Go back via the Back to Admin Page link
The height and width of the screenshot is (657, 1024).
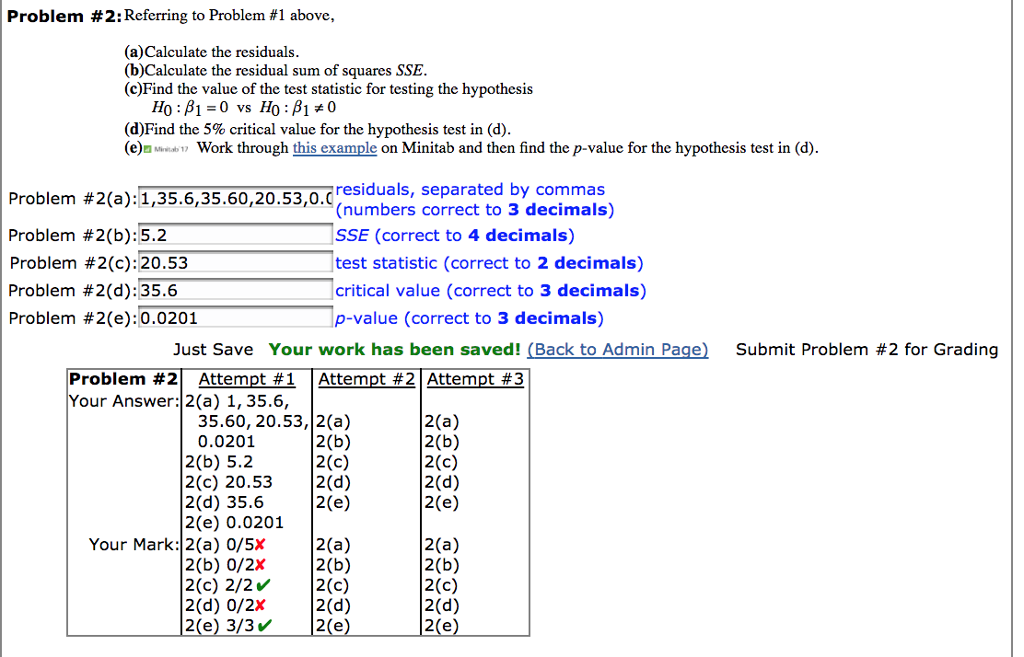pyautogui.click(x=617, y=349)
